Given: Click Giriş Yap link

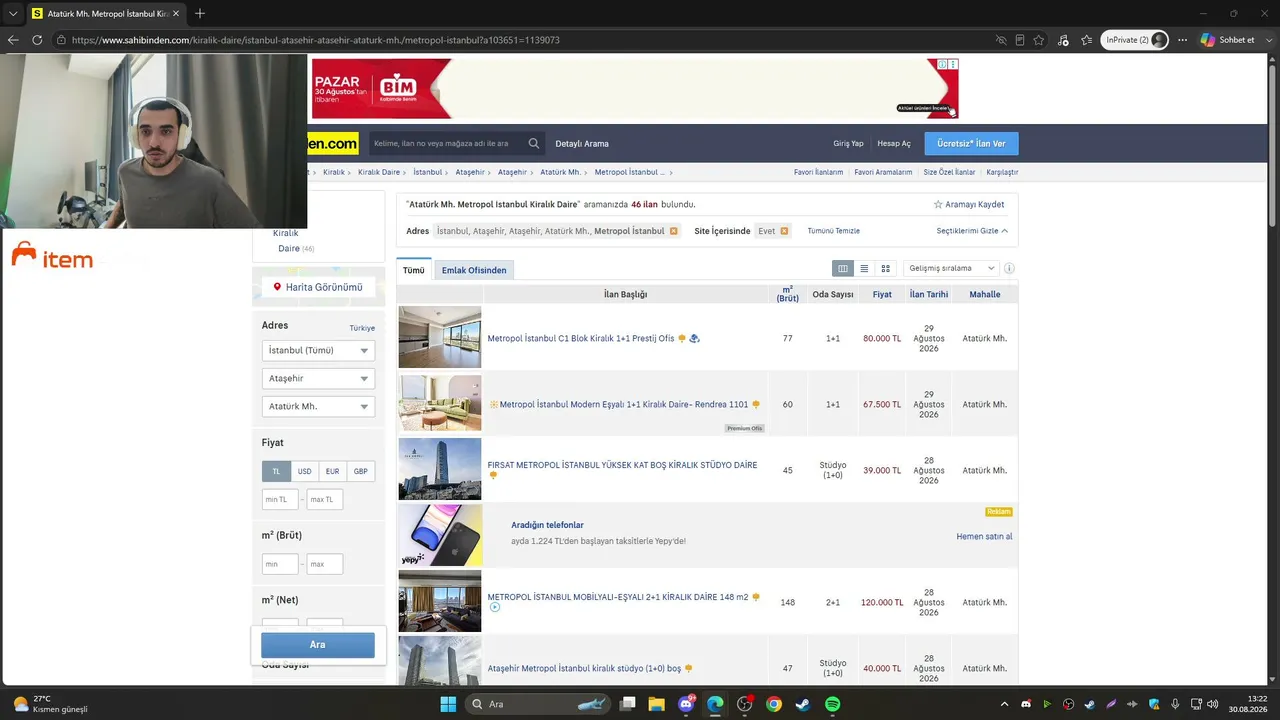Looking at the screenshot, I should (848, 144).
